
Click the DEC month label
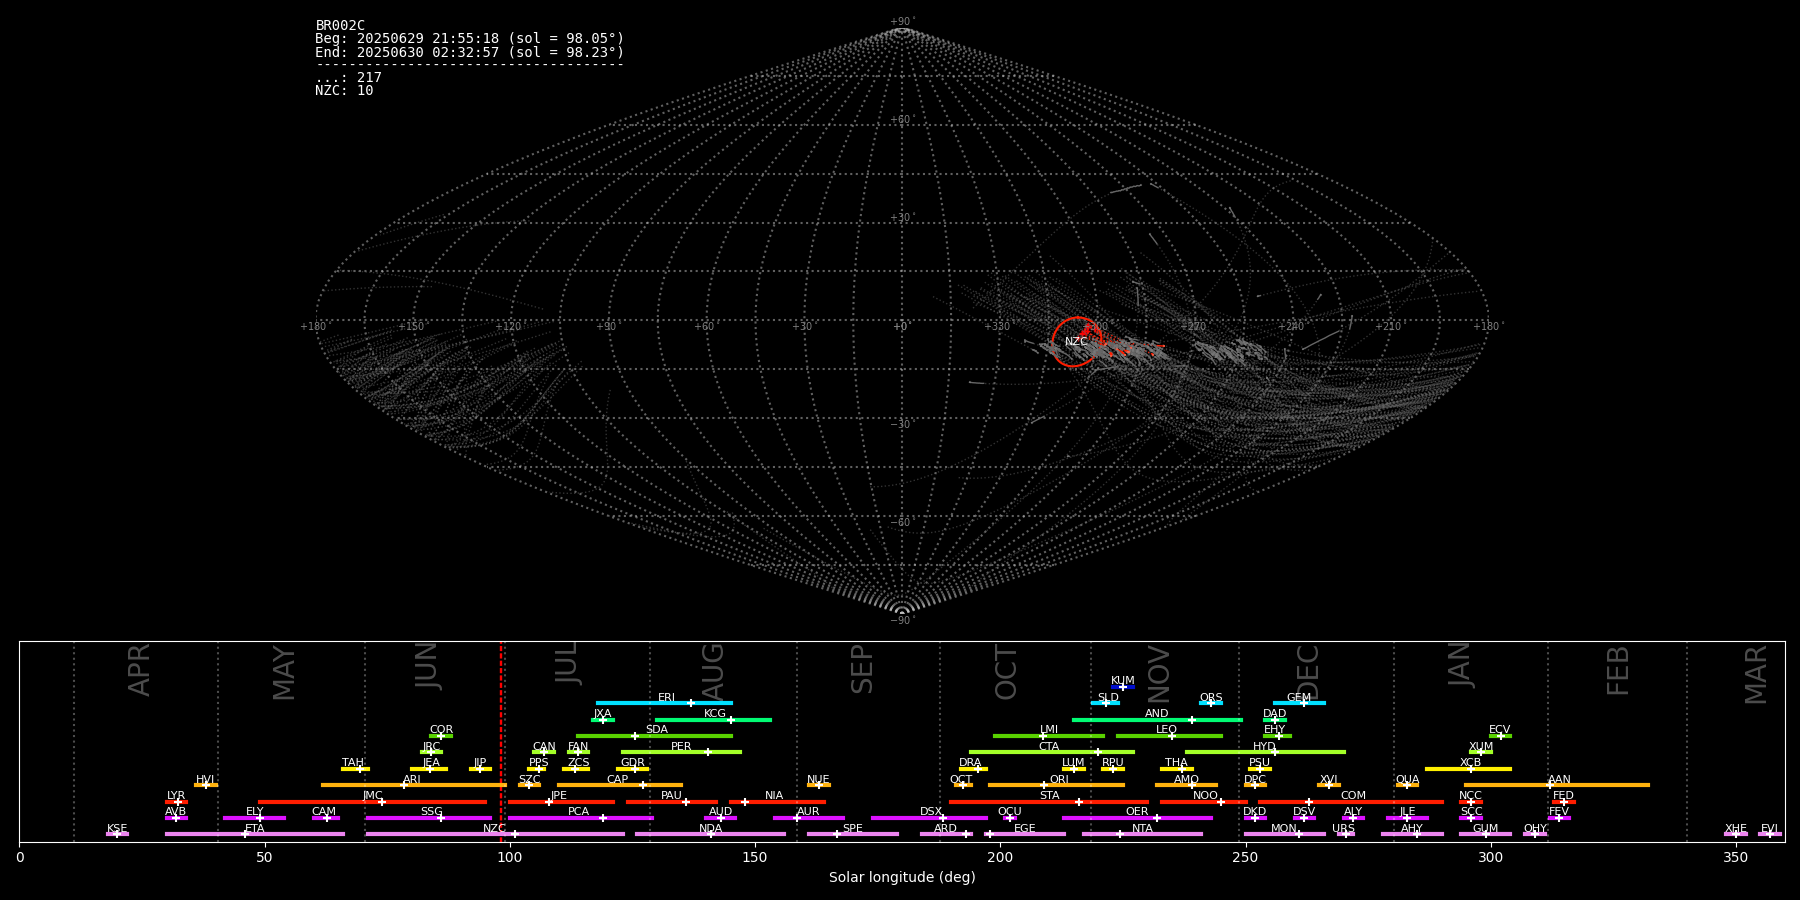point(1308,672)
